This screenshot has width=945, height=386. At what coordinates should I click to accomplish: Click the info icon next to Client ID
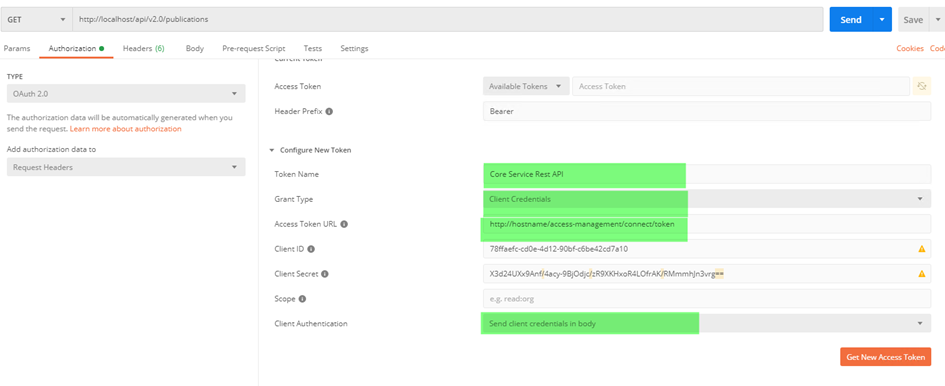(311, 248)
